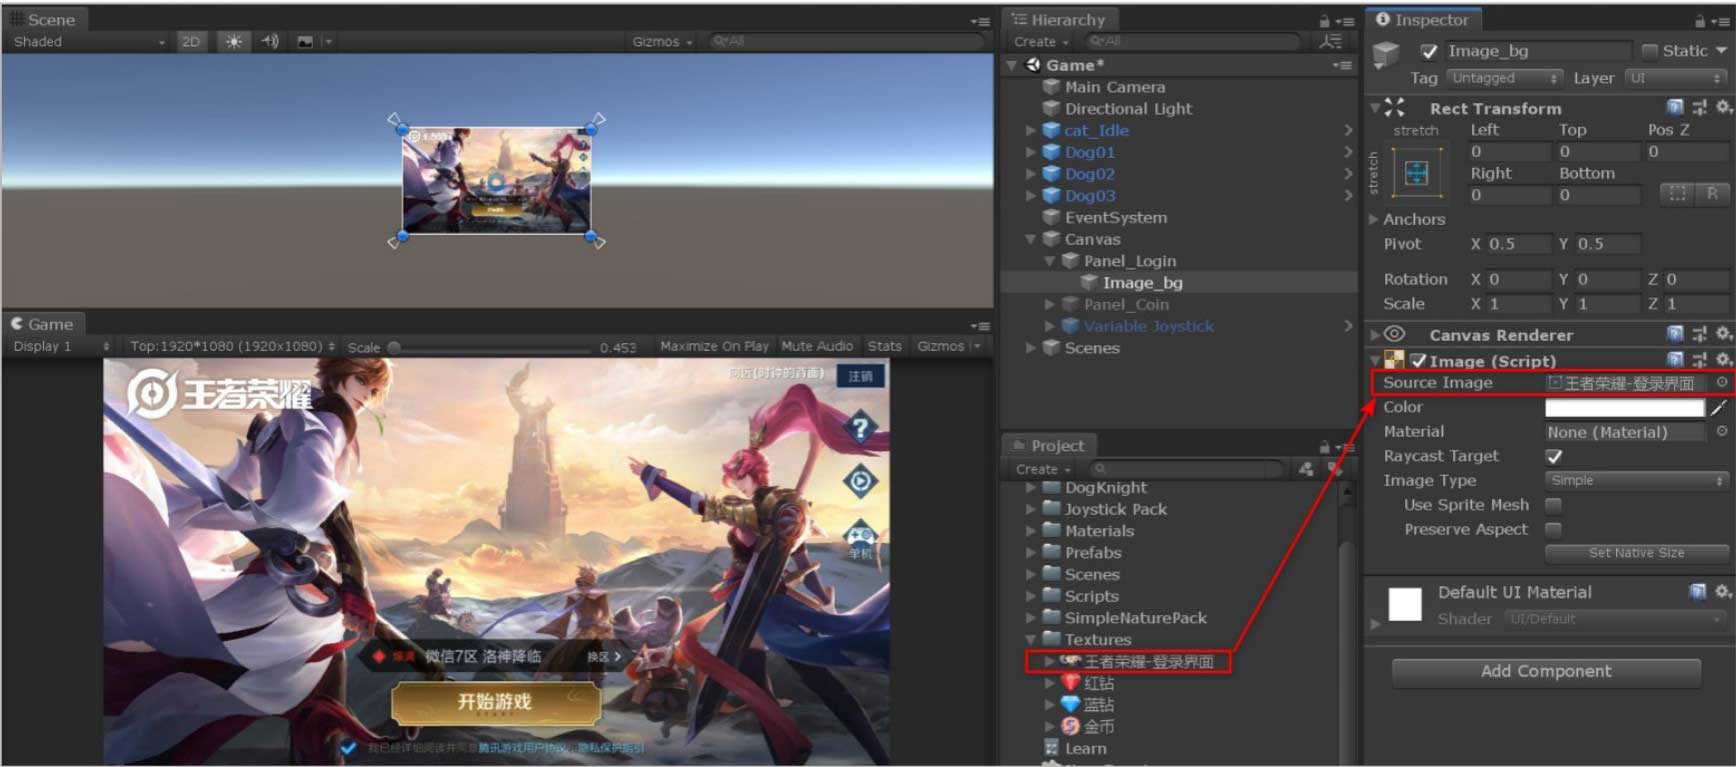
Task: Click the Joystick Pack folder icon
Action: (x=1051, y=509)
